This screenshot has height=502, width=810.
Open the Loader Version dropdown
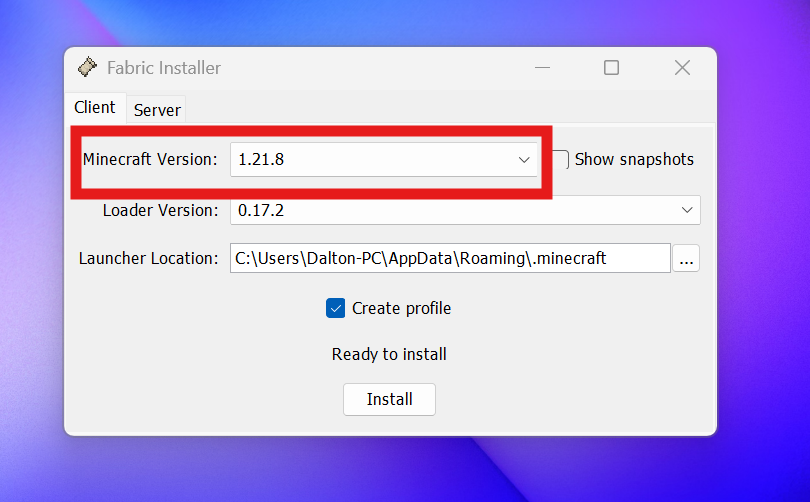point(465,210)
